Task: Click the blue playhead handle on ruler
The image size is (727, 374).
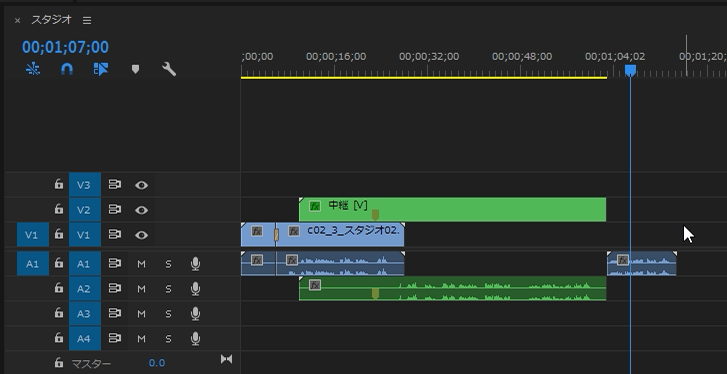Action: 630,70
